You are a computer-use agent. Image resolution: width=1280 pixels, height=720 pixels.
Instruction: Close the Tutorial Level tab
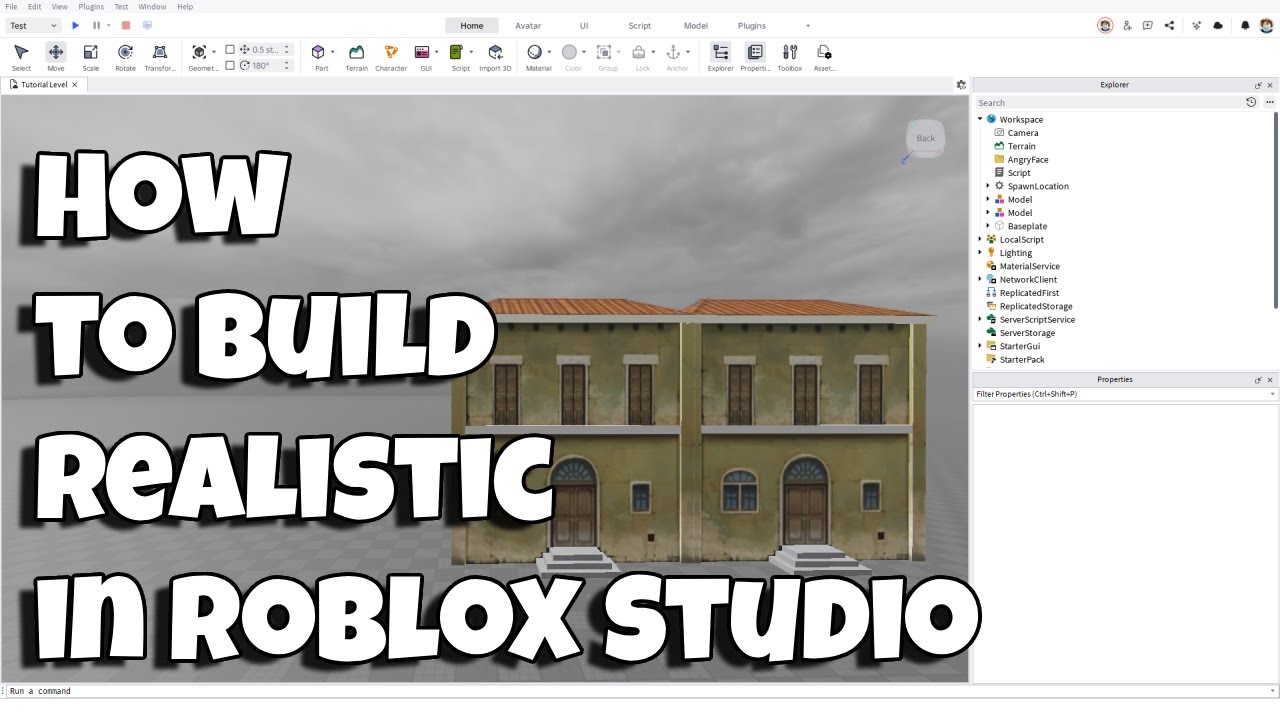[x=74, y=85]
